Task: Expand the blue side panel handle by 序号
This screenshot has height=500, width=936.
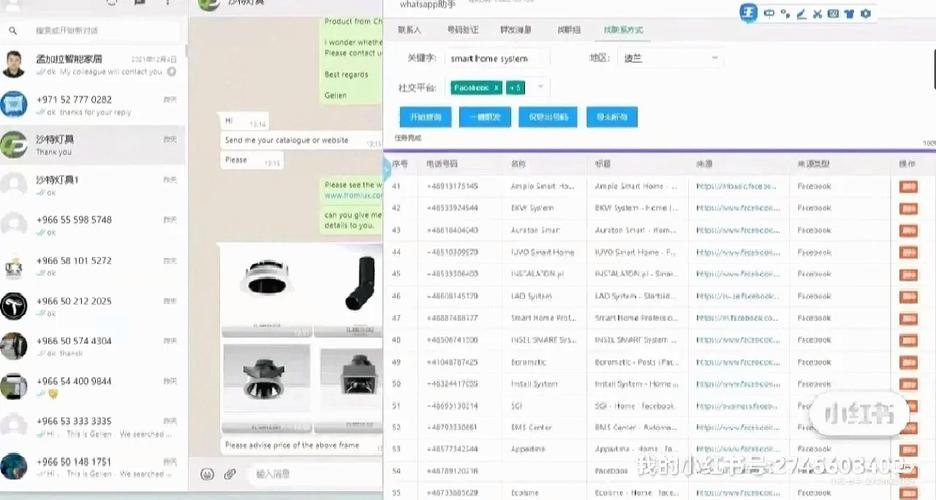Action: click(x=387, y=169)
